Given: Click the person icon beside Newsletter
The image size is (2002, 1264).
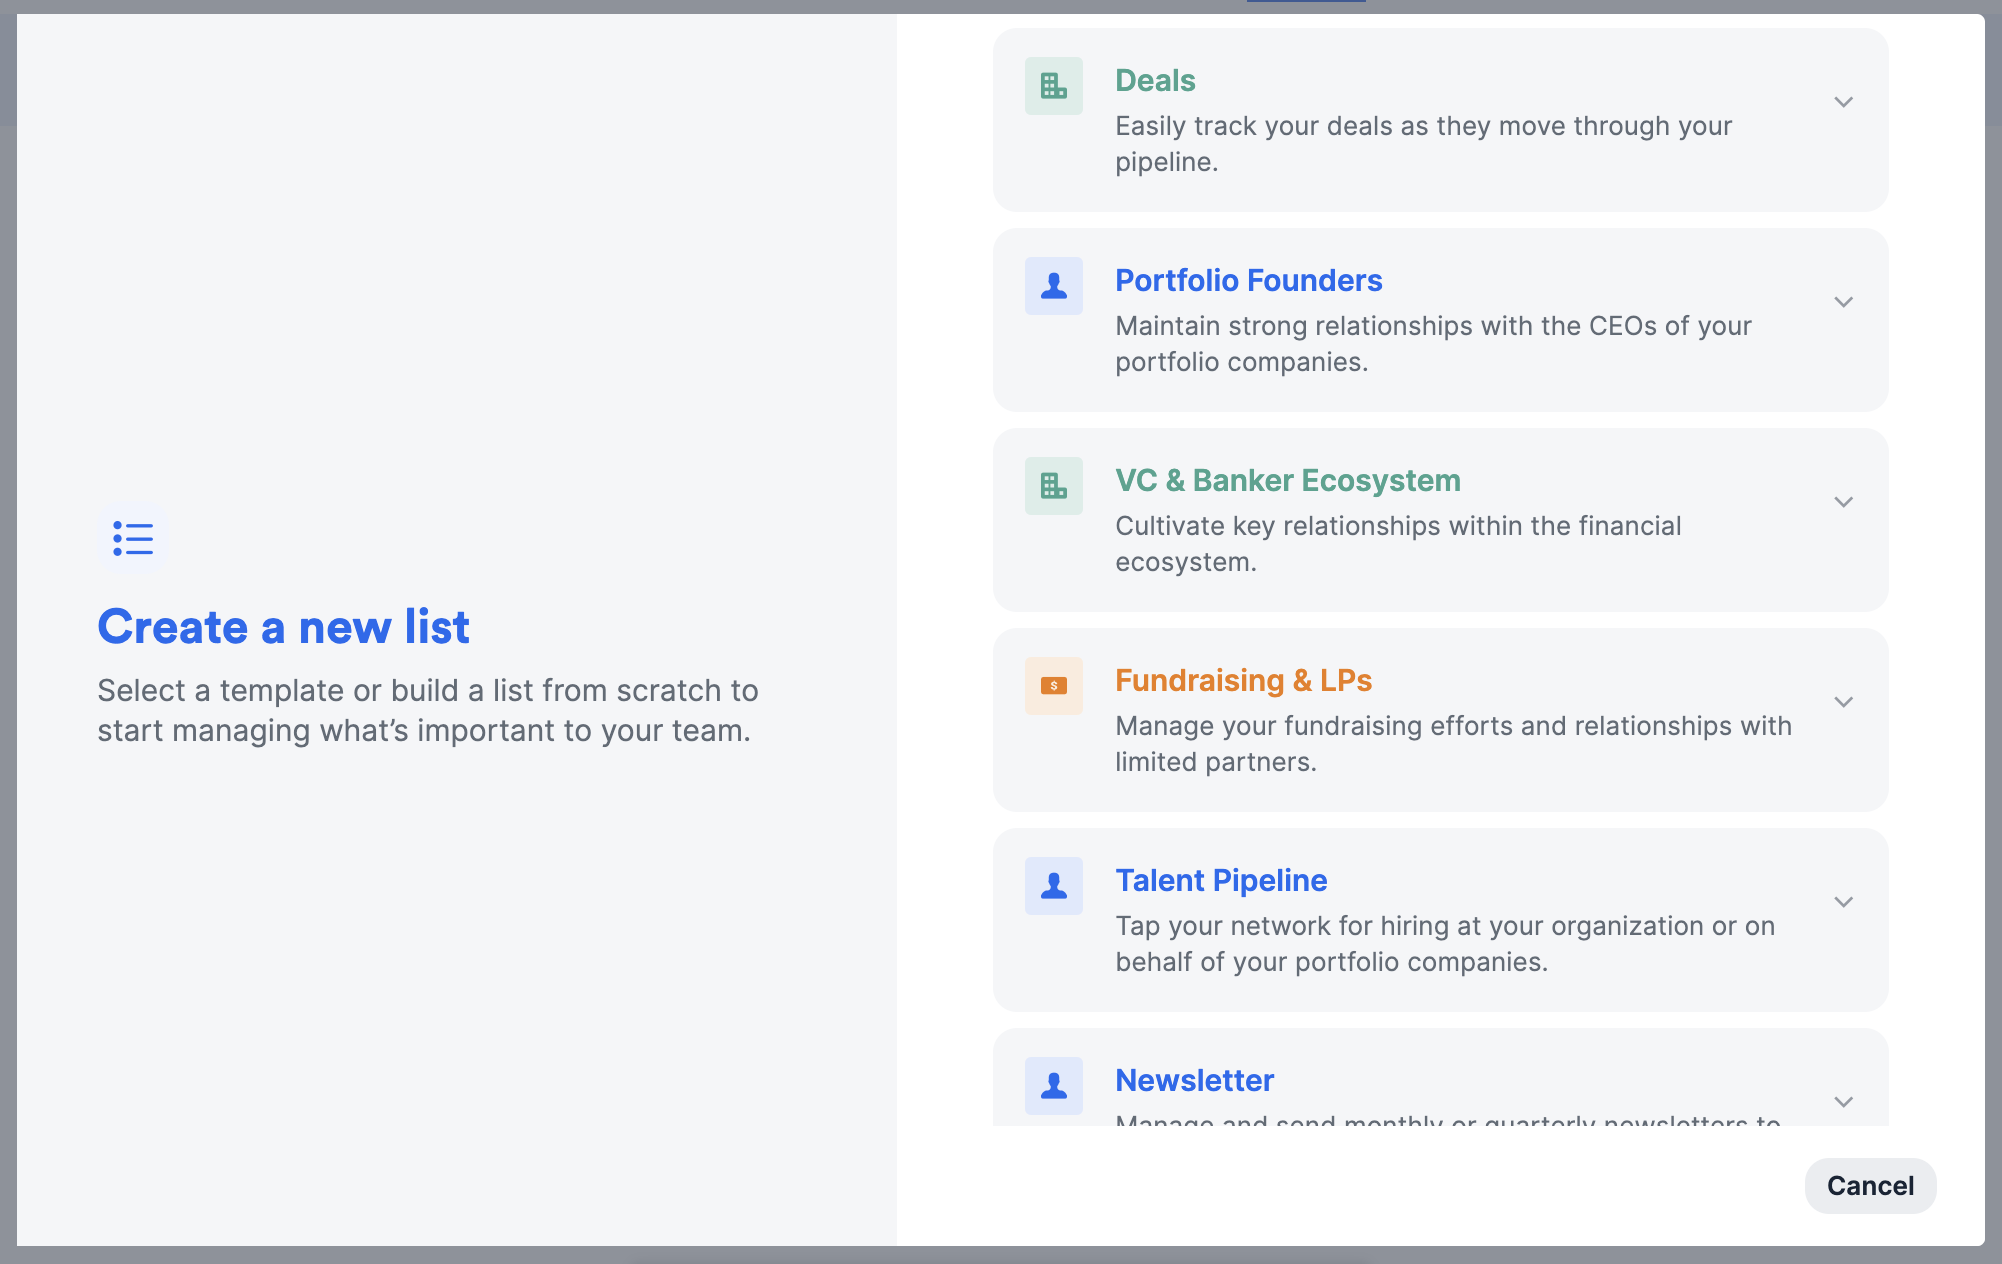Looking at the screenshot, I should [x=1053, y=1086].
